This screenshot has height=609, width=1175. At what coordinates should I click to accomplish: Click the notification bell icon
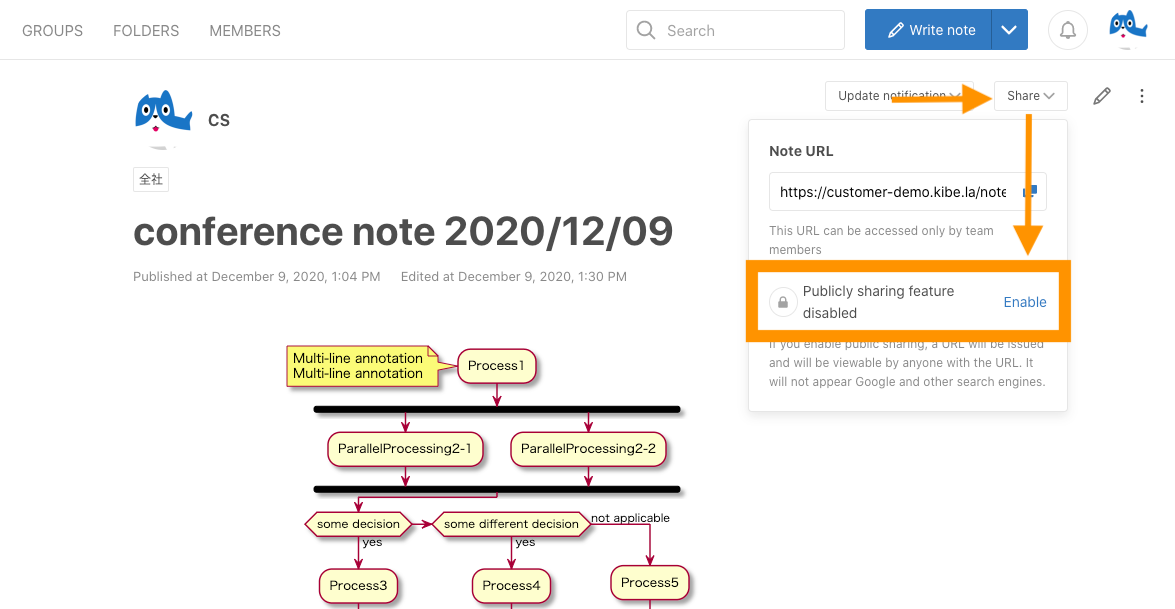pos(1068,31)
